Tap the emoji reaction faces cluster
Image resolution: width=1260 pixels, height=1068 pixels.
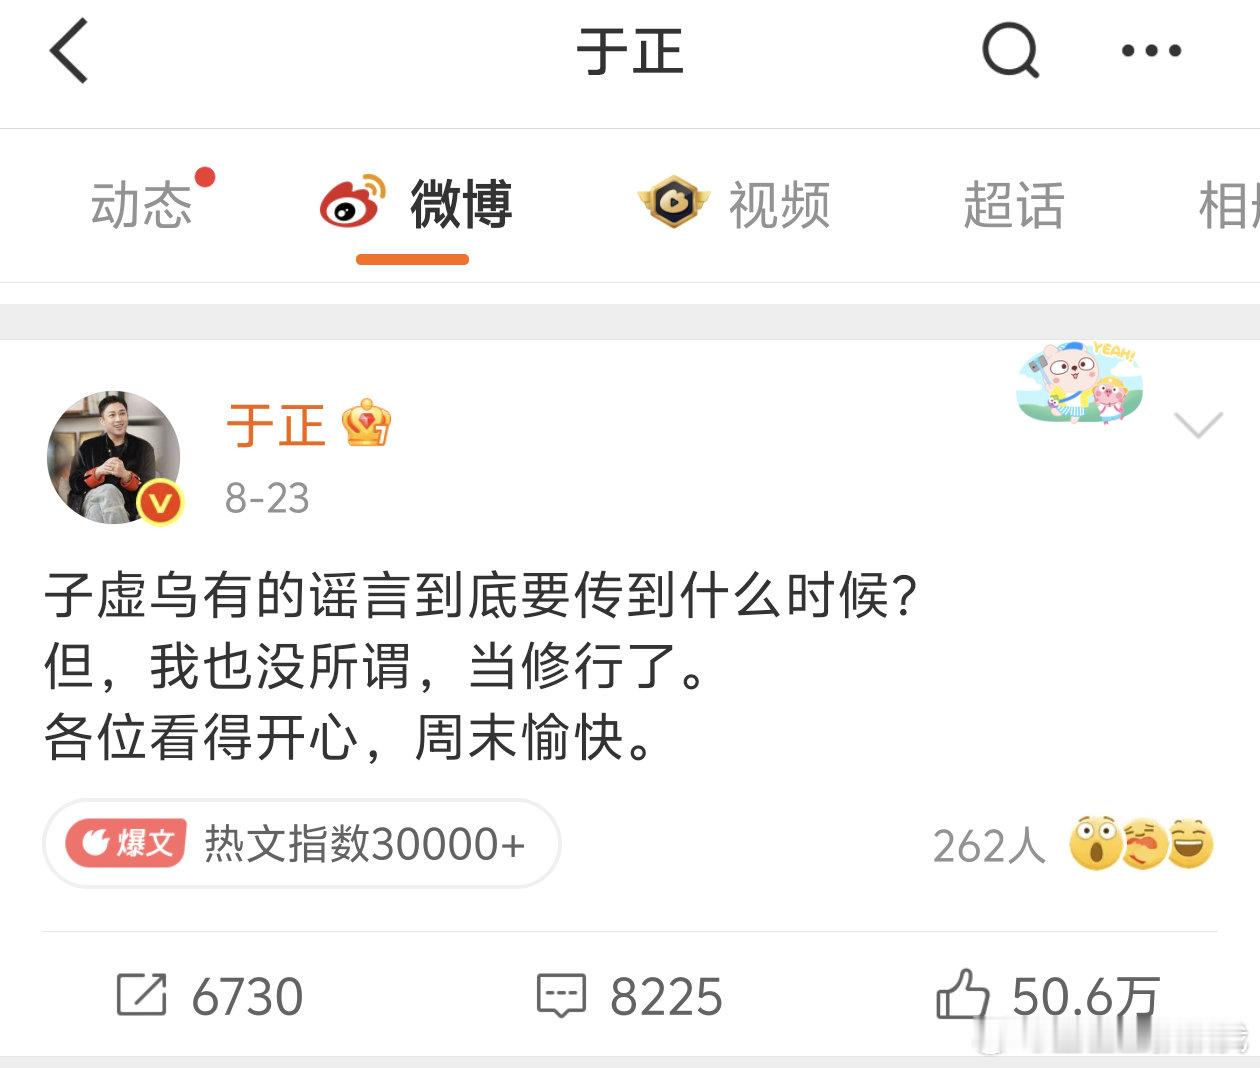point(1141,844)
